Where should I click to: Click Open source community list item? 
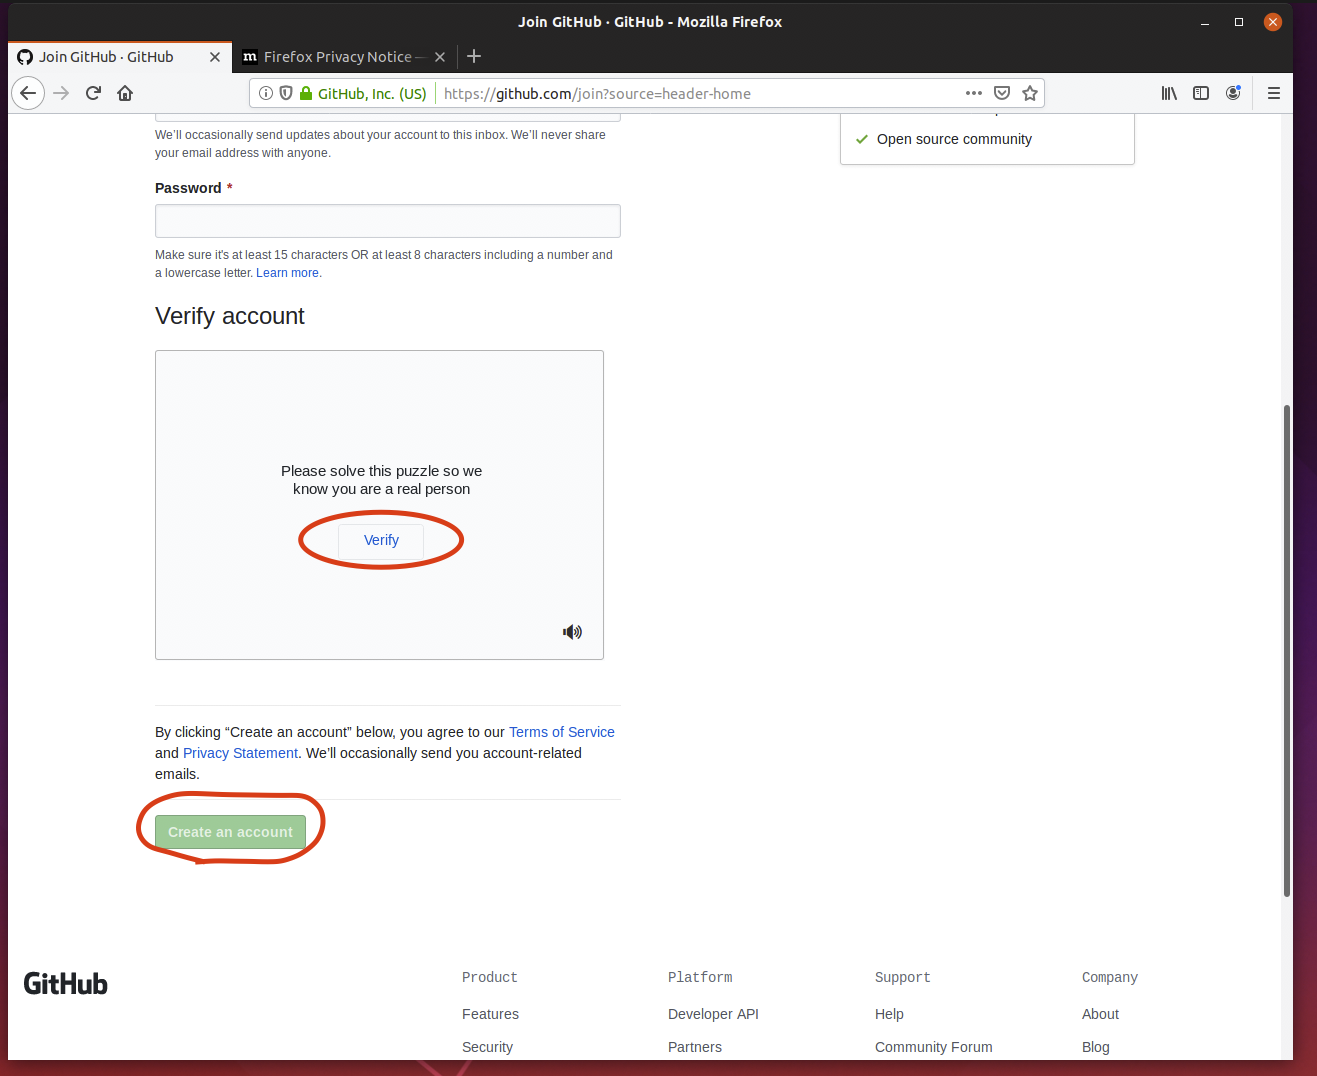[x=954, y=139]
